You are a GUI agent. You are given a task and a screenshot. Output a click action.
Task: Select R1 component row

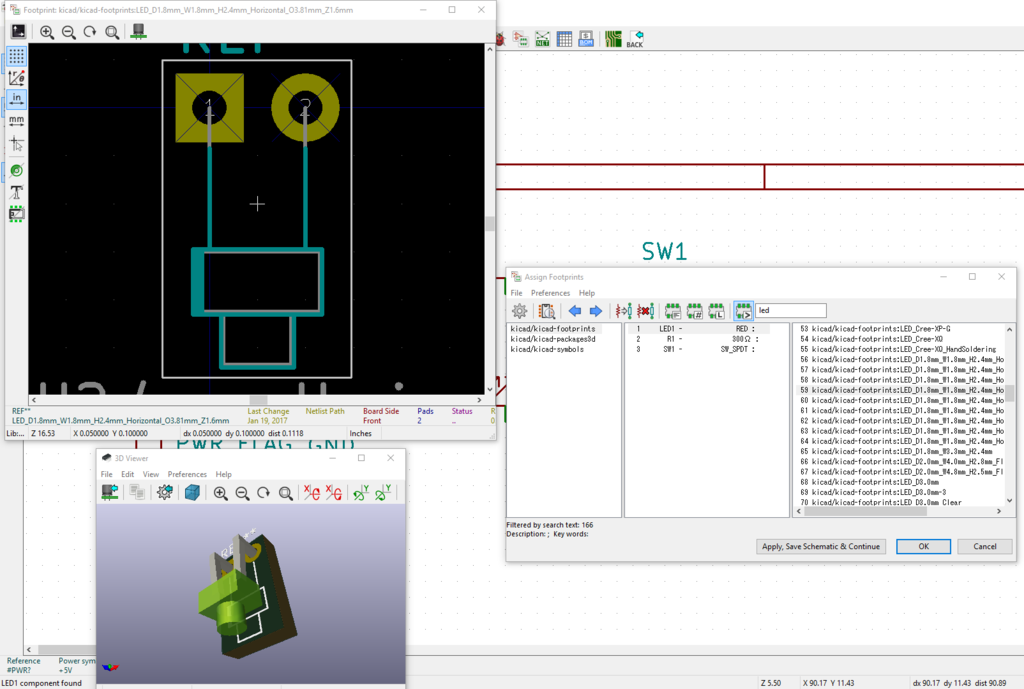click(x=699, y=339)
